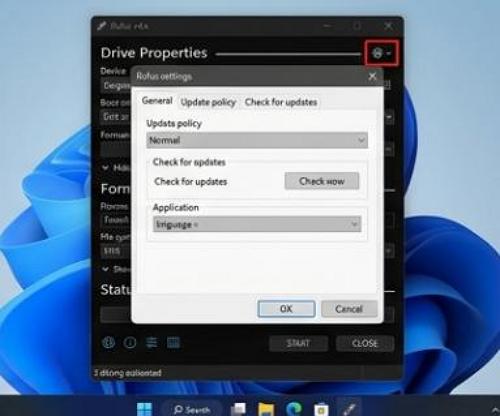Open the log grid icon in Rufus
The width and height of the screenshot is (500, 416).
173,342
